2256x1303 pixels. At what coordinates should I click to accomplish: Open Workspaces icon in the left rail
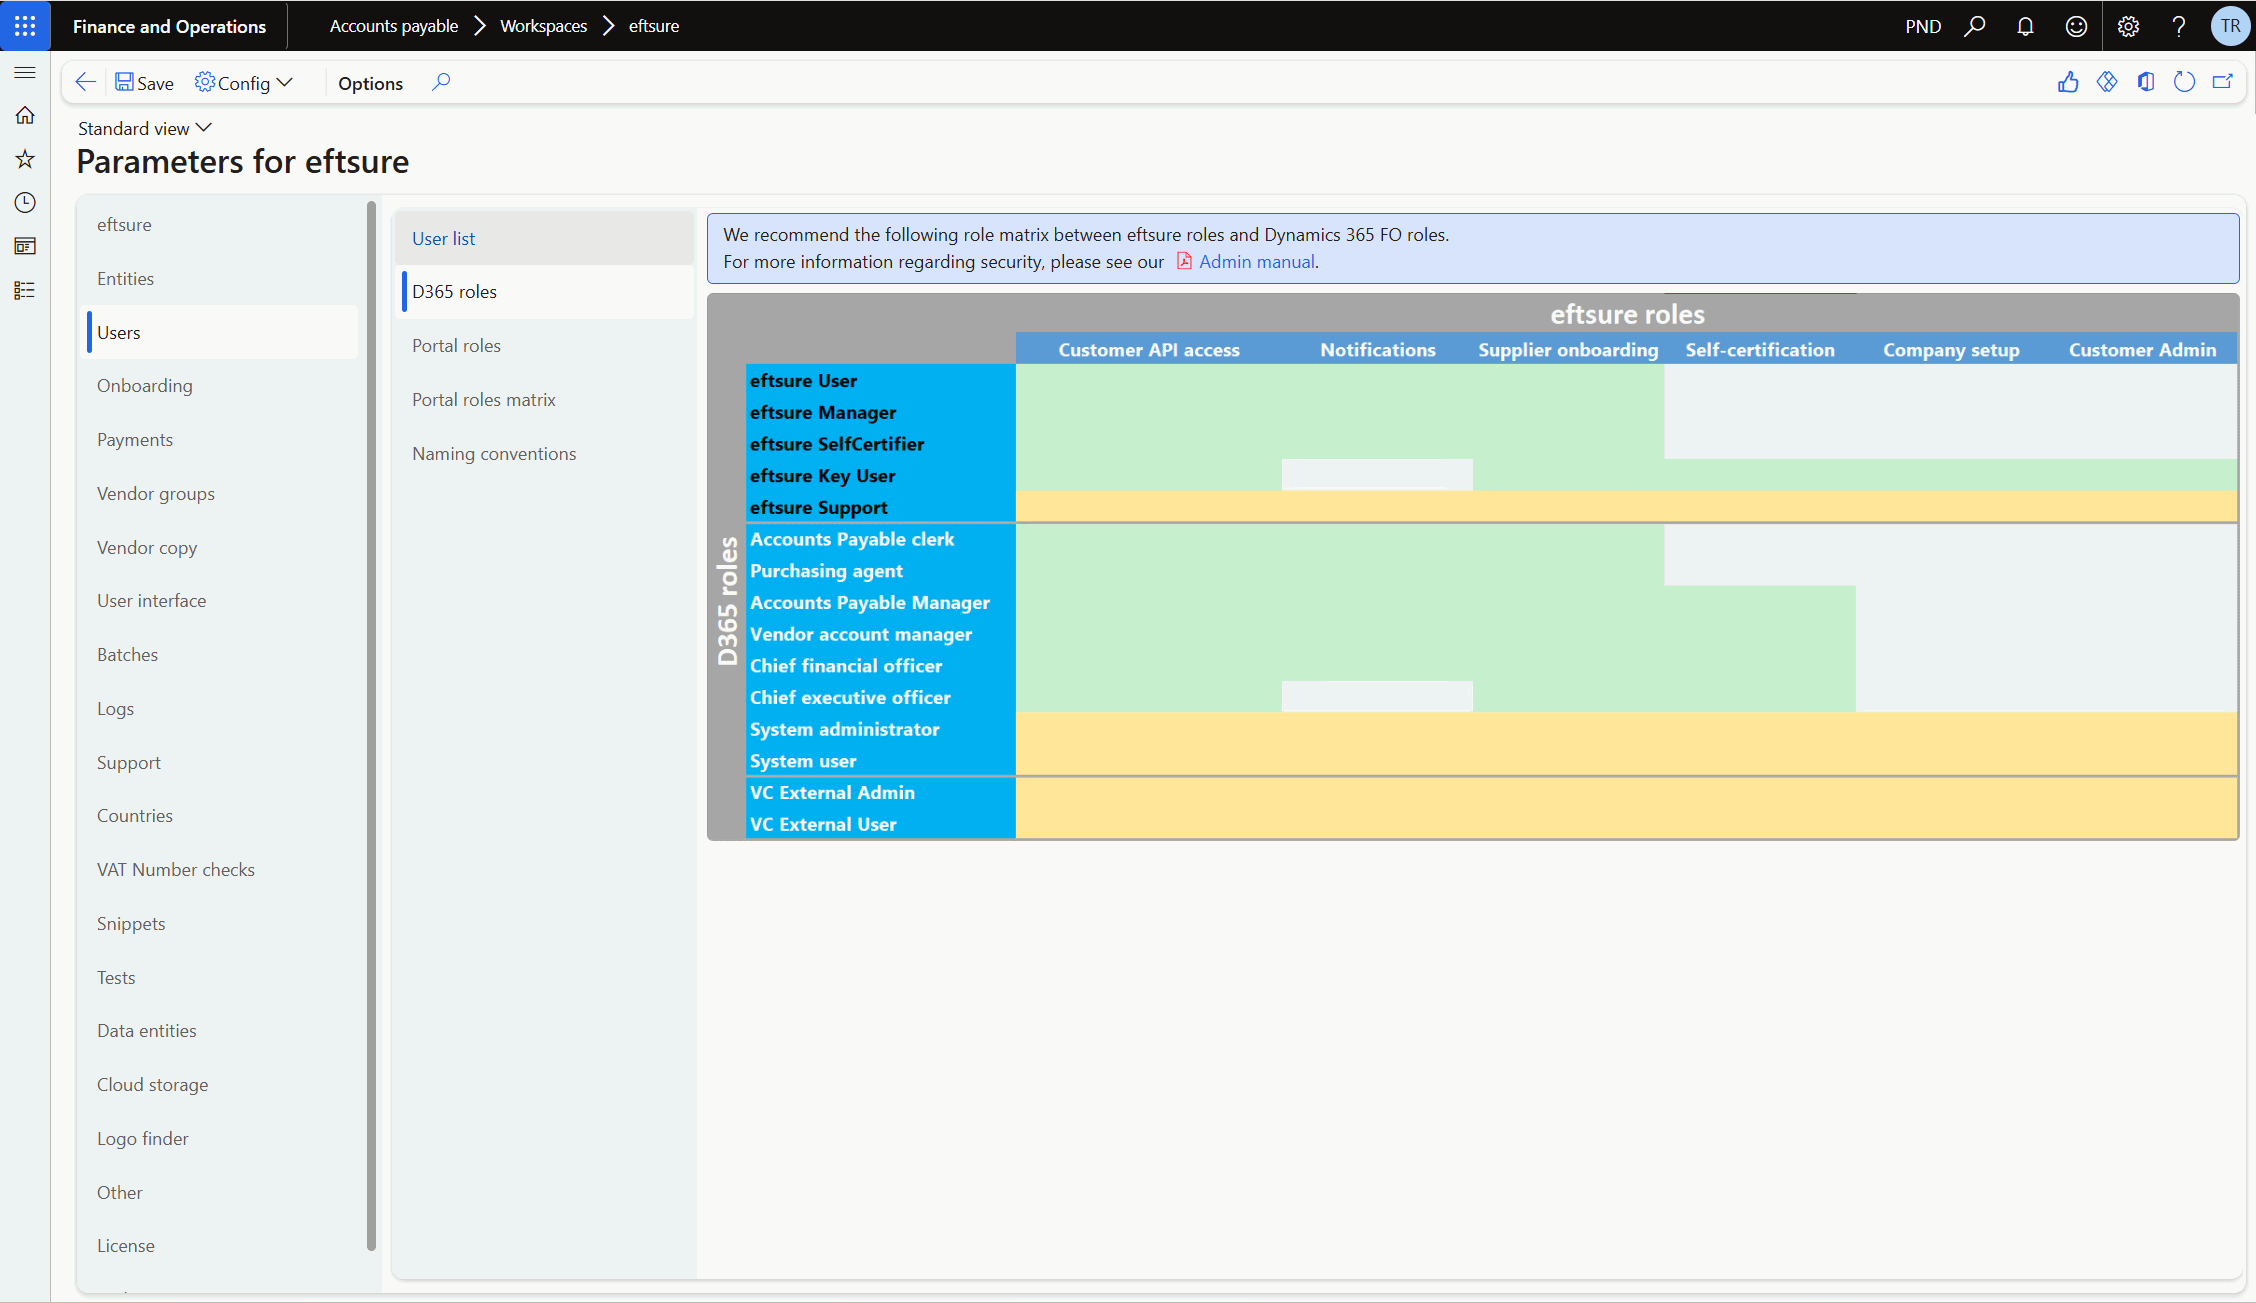tap(25, 246)
